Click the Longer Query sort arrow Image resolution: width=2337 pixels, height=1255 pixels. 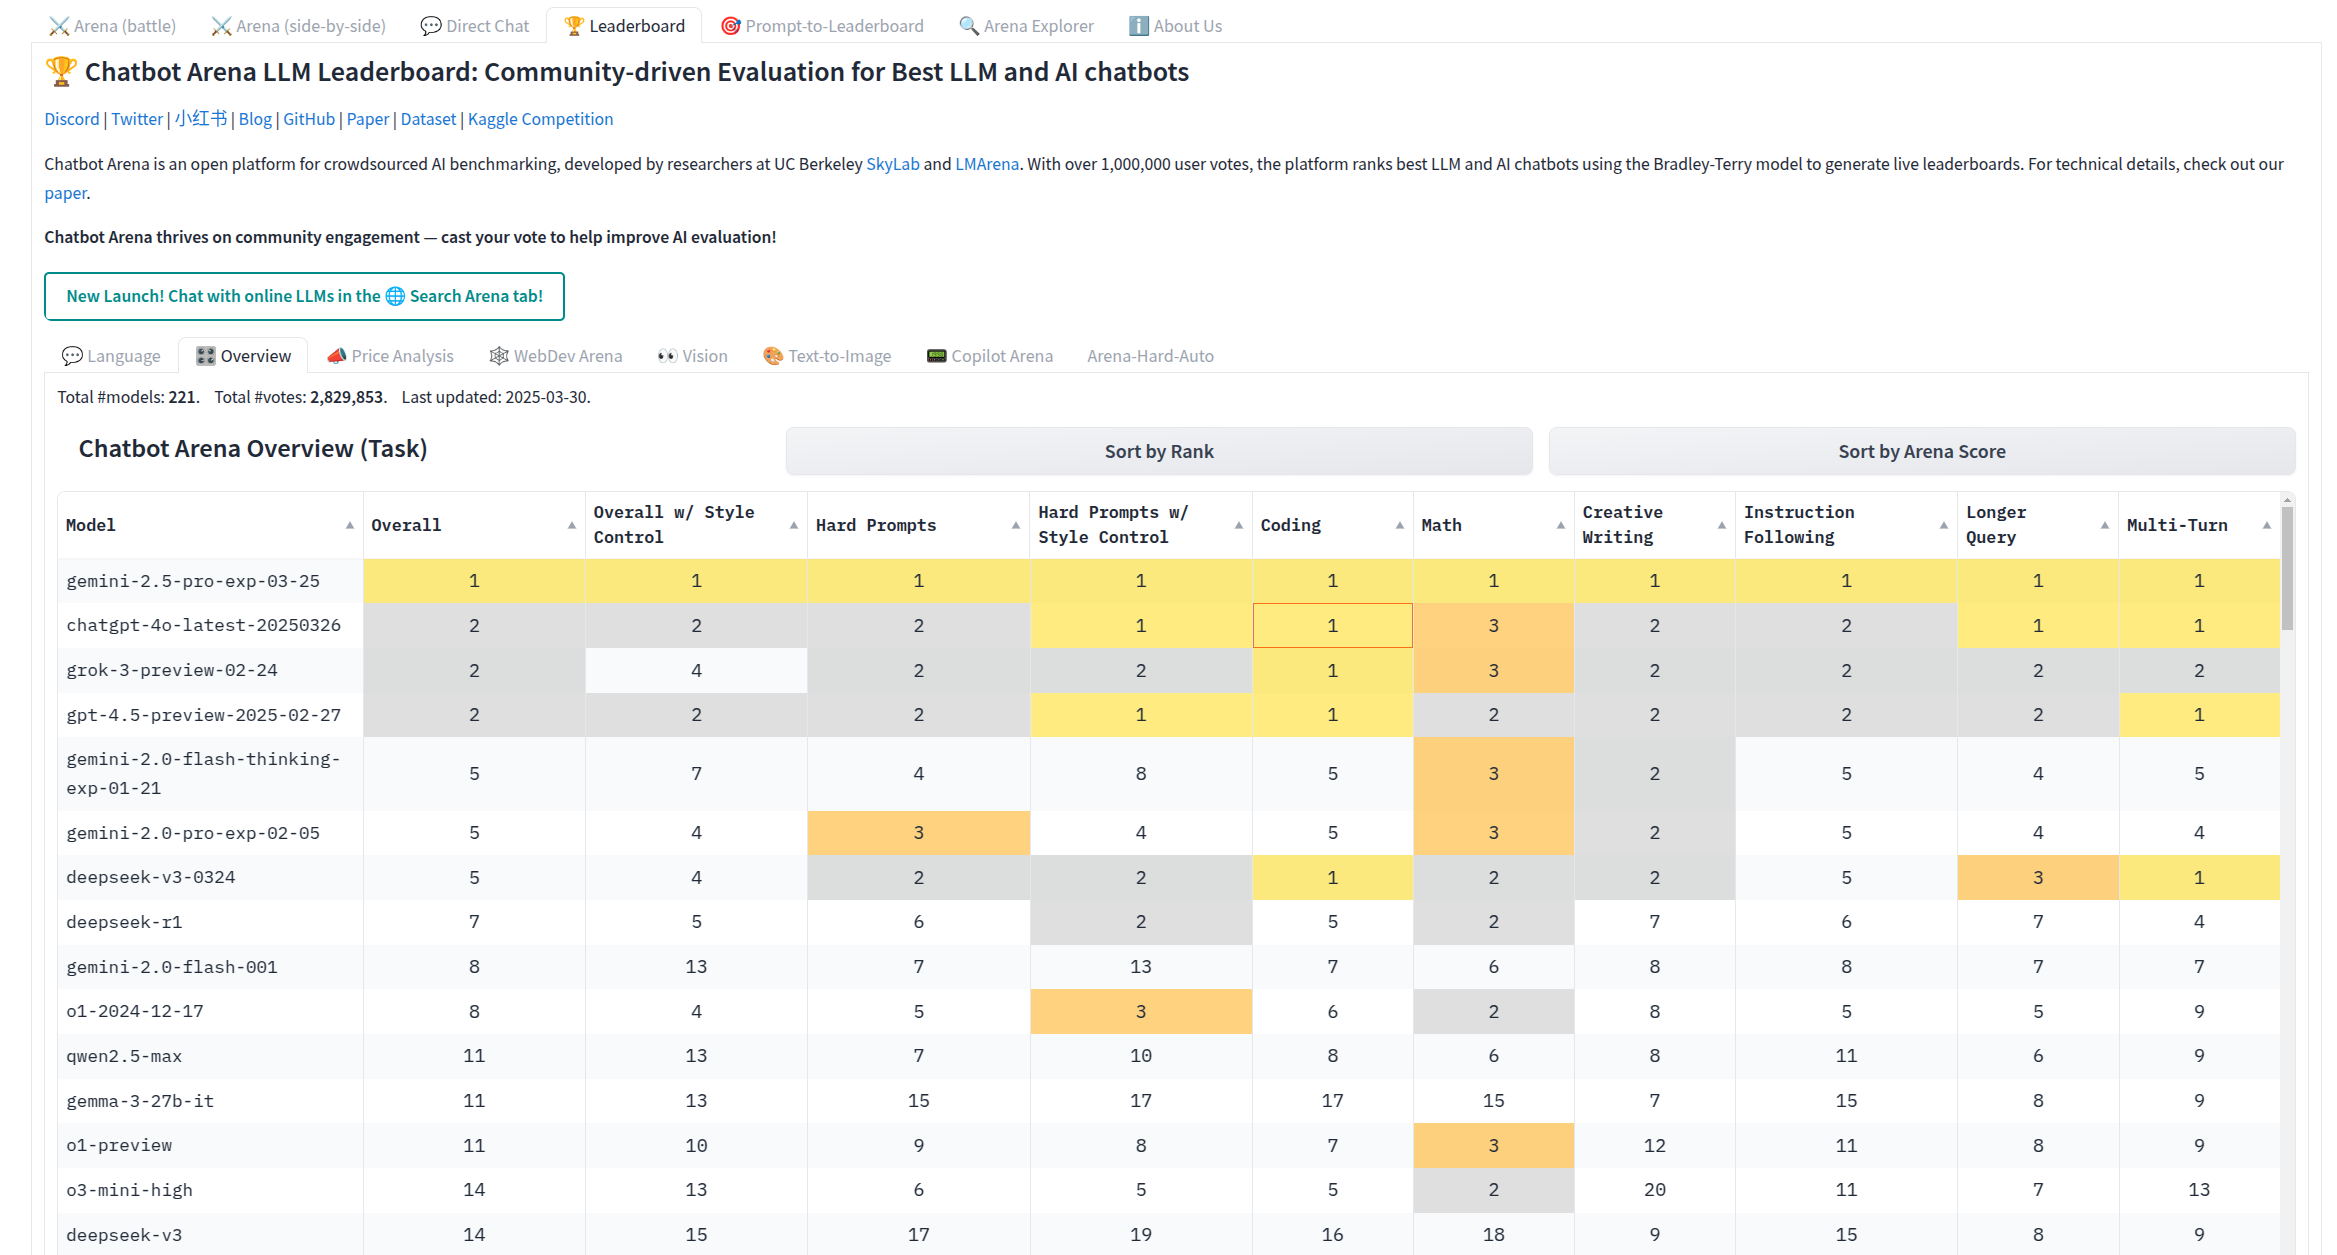click(x=2104, y=525)
